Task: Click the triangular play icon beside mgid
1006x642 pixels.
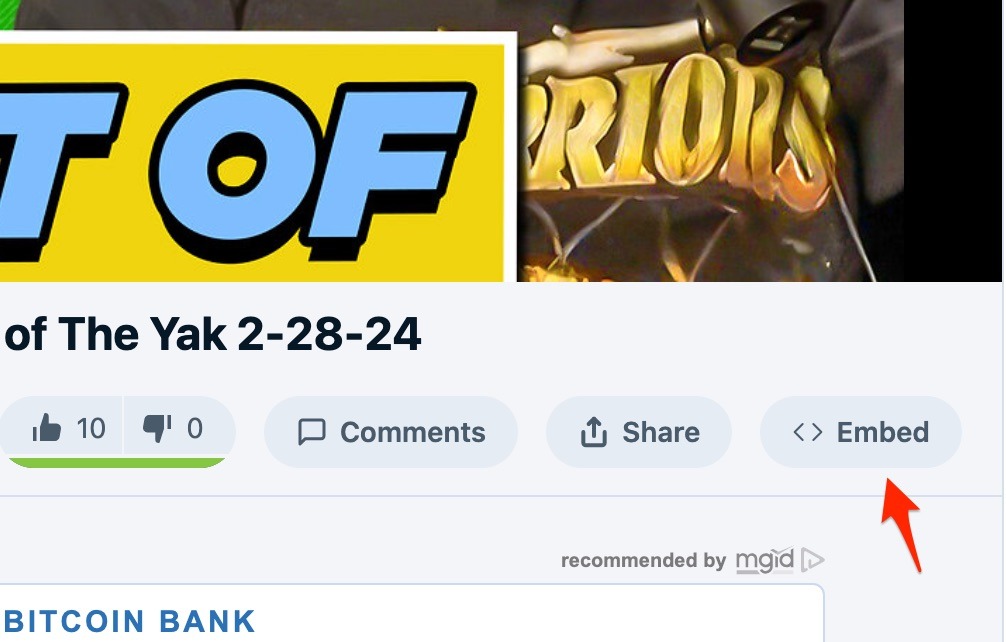Action: (812, 560)
